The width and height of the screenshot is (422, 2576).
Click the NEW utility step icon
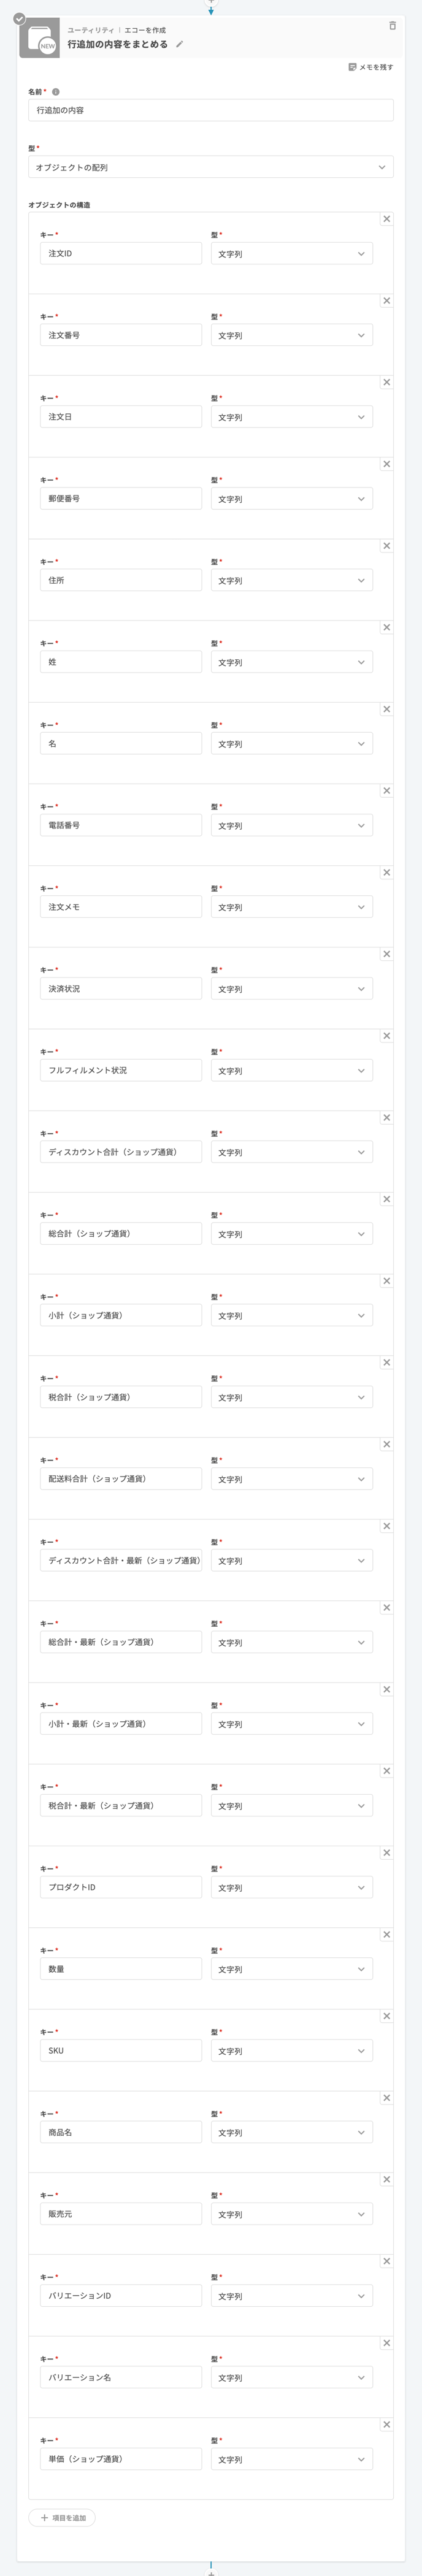40,38
